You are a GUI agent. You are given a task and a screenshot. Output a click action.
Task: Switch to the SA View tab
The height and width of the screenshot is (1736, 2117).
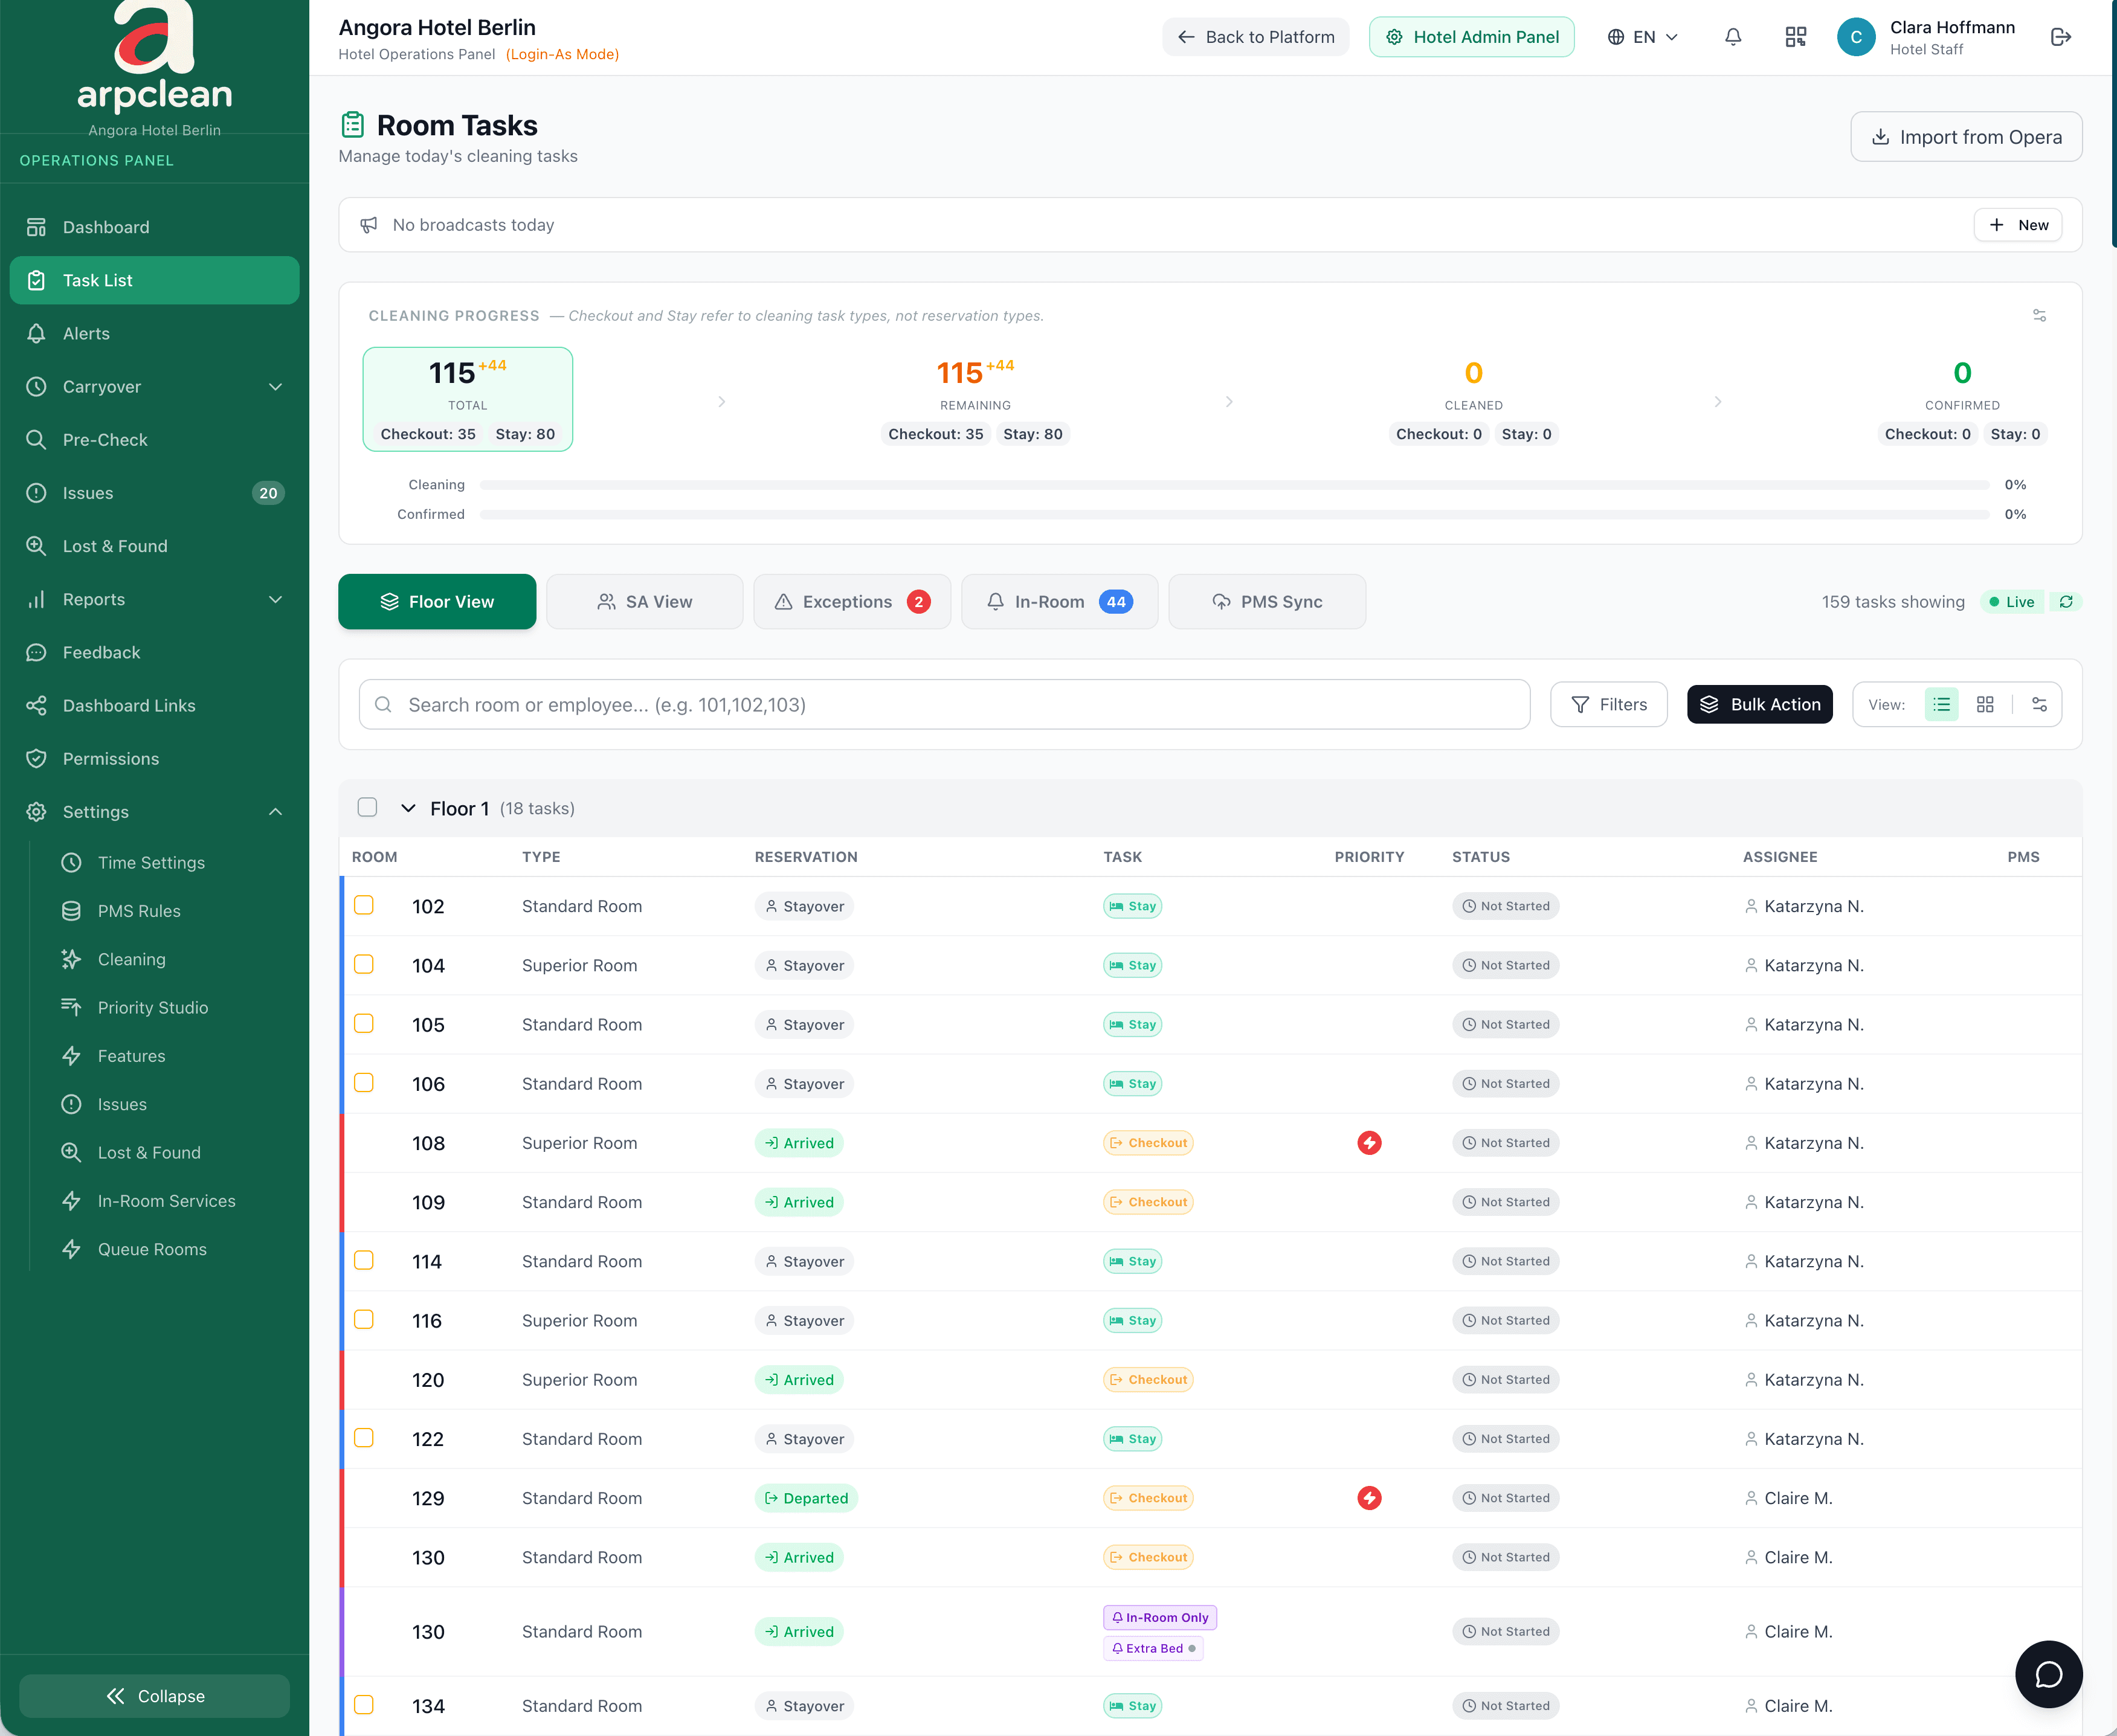[645, 601]
